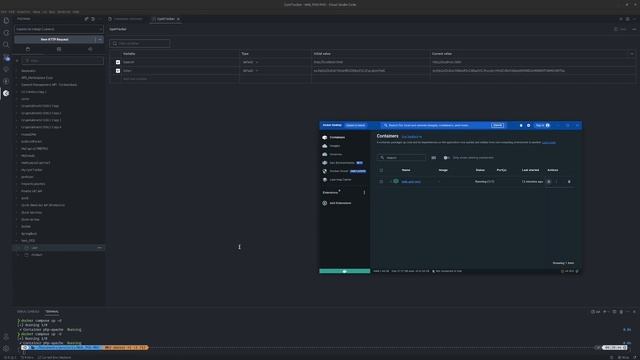Click Docker Desktop top search bar

pos(444,126)
